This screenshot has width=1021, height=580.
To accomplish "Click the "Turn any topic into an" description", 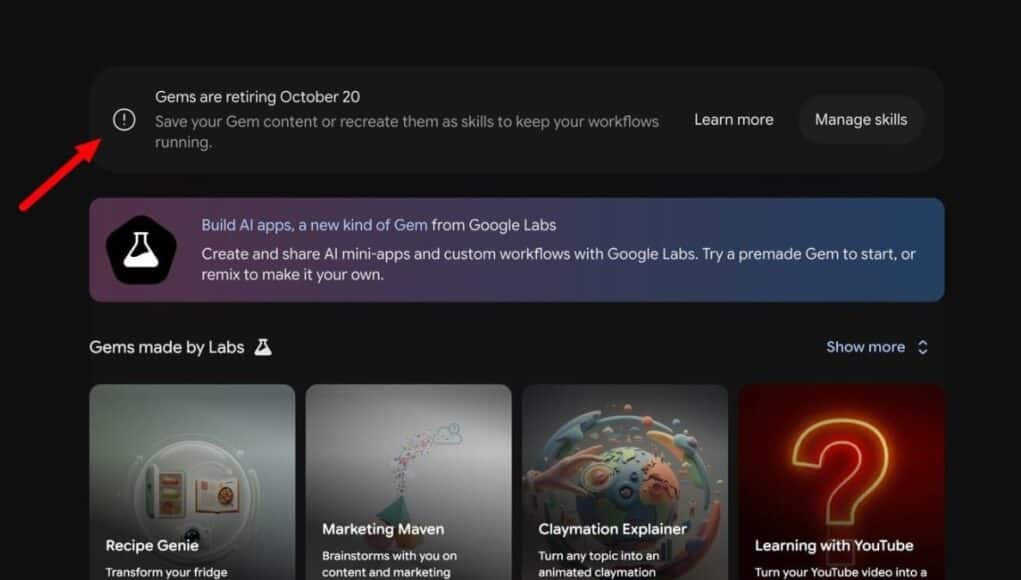I will pyautogui.click(x=598, y=564).
